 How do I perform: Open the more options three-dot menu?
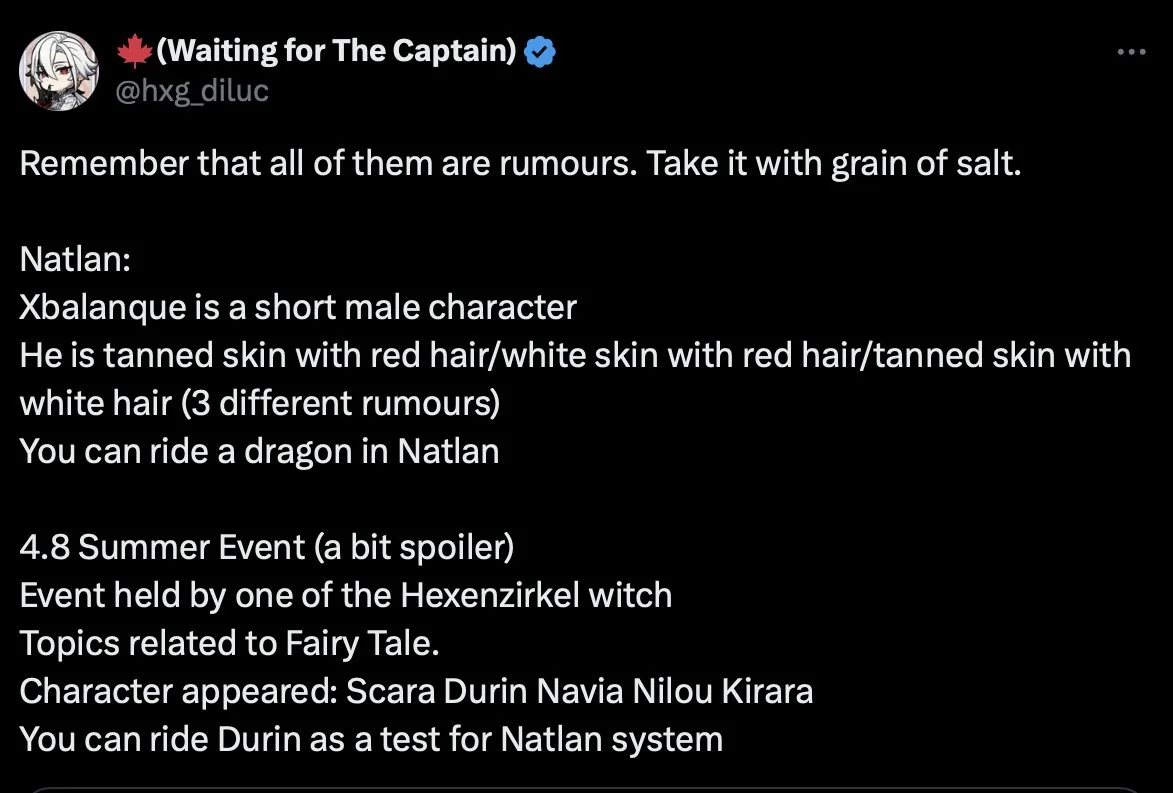1131,52
